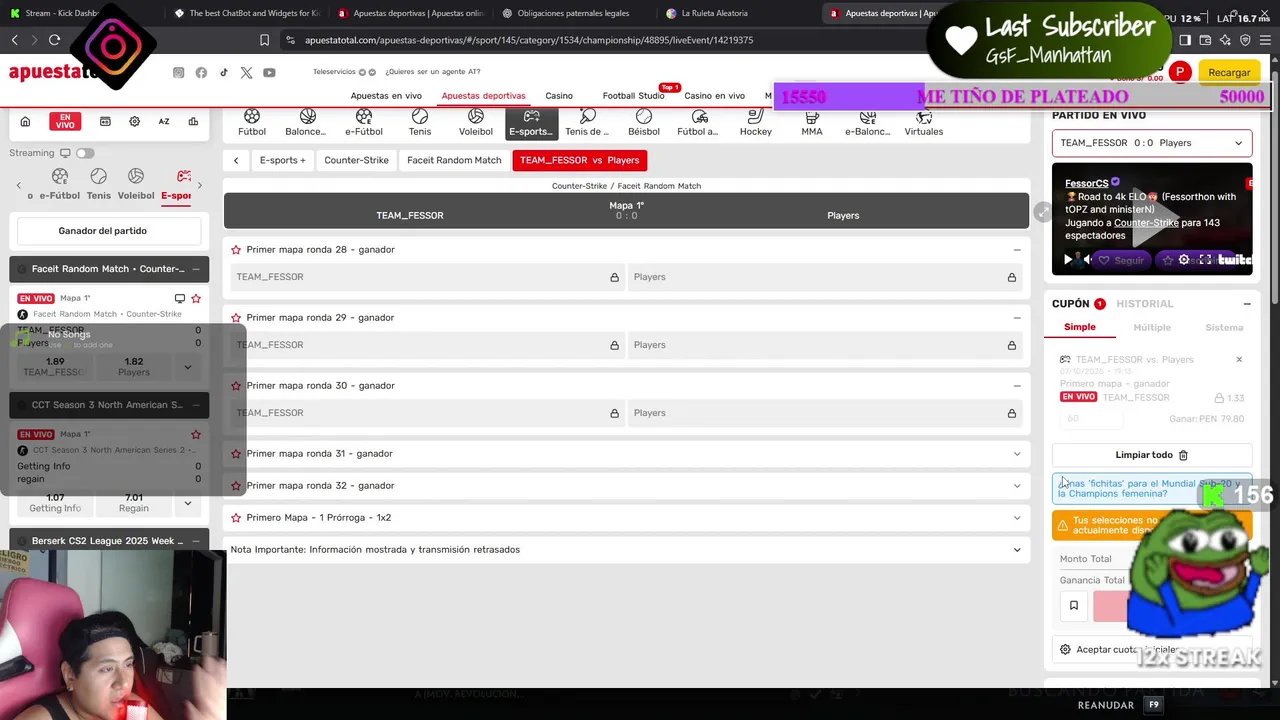Open the Tenis de mesa category
This screenshot has width=1280, height=720.
587,122
